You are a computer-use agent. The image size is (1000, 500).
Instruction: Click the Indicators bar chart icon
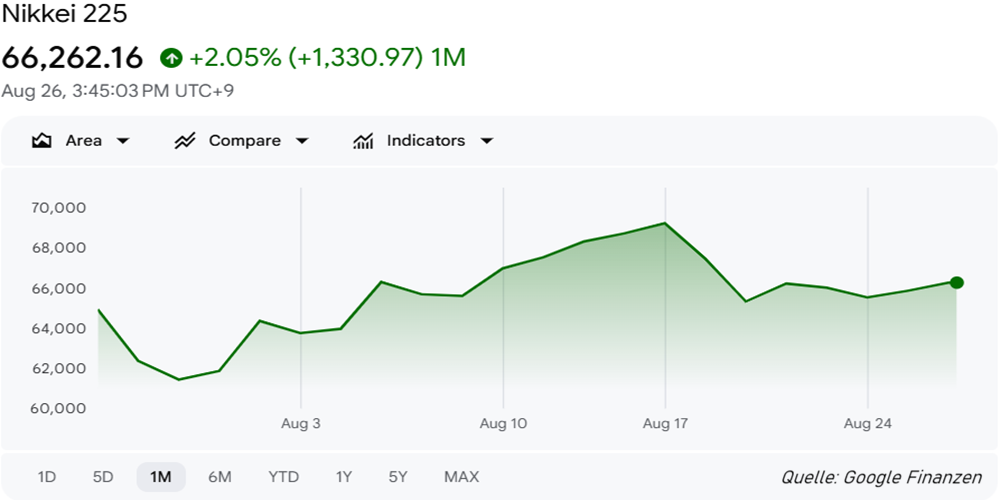coord(363,141)
